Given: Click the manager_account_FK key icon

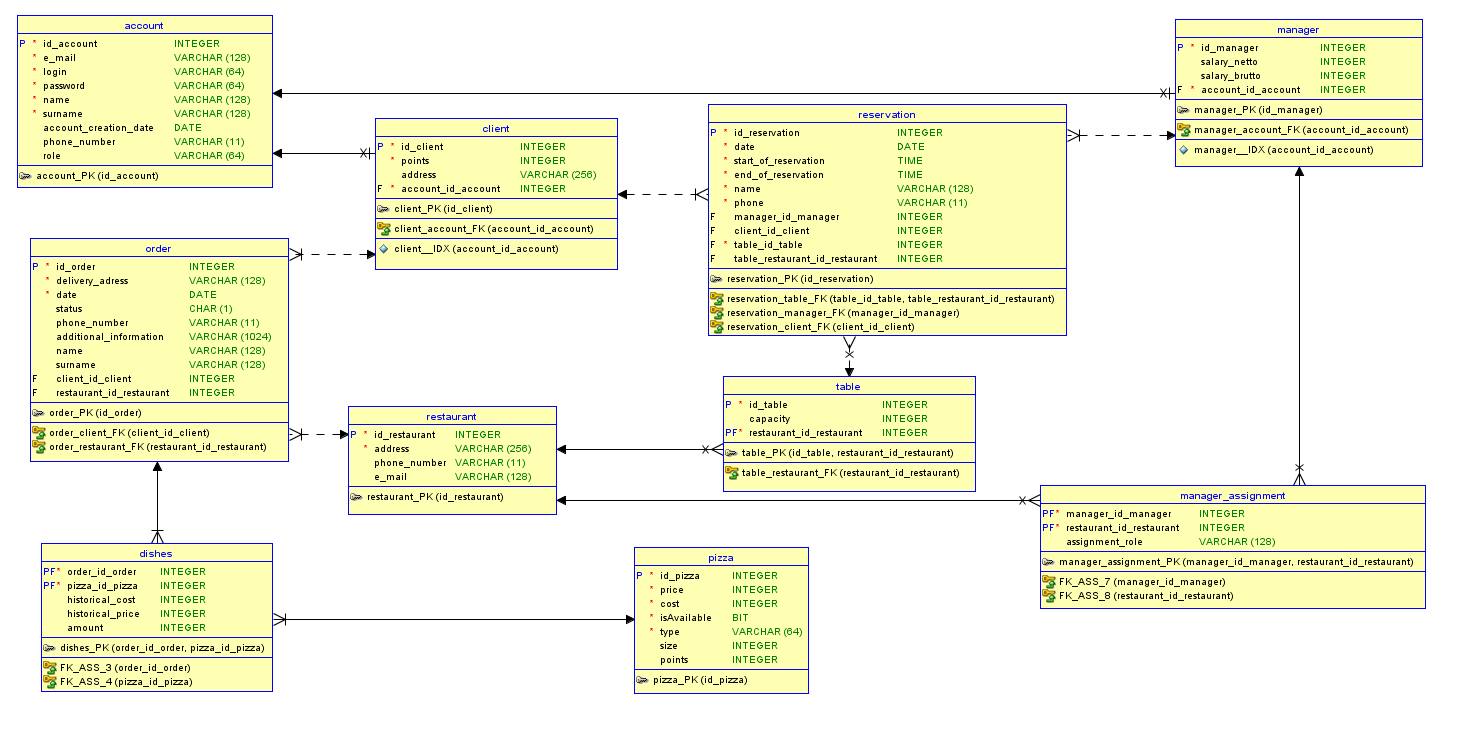Looking at the screenshot, I should coord(1184,130).
